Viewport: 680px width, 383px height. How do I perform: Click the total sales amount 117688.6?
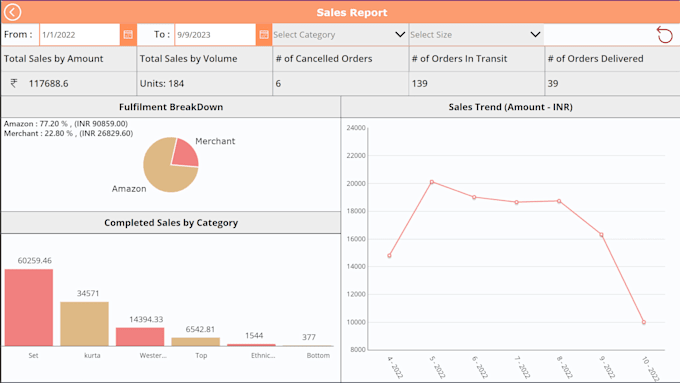(x=49, y=84)
